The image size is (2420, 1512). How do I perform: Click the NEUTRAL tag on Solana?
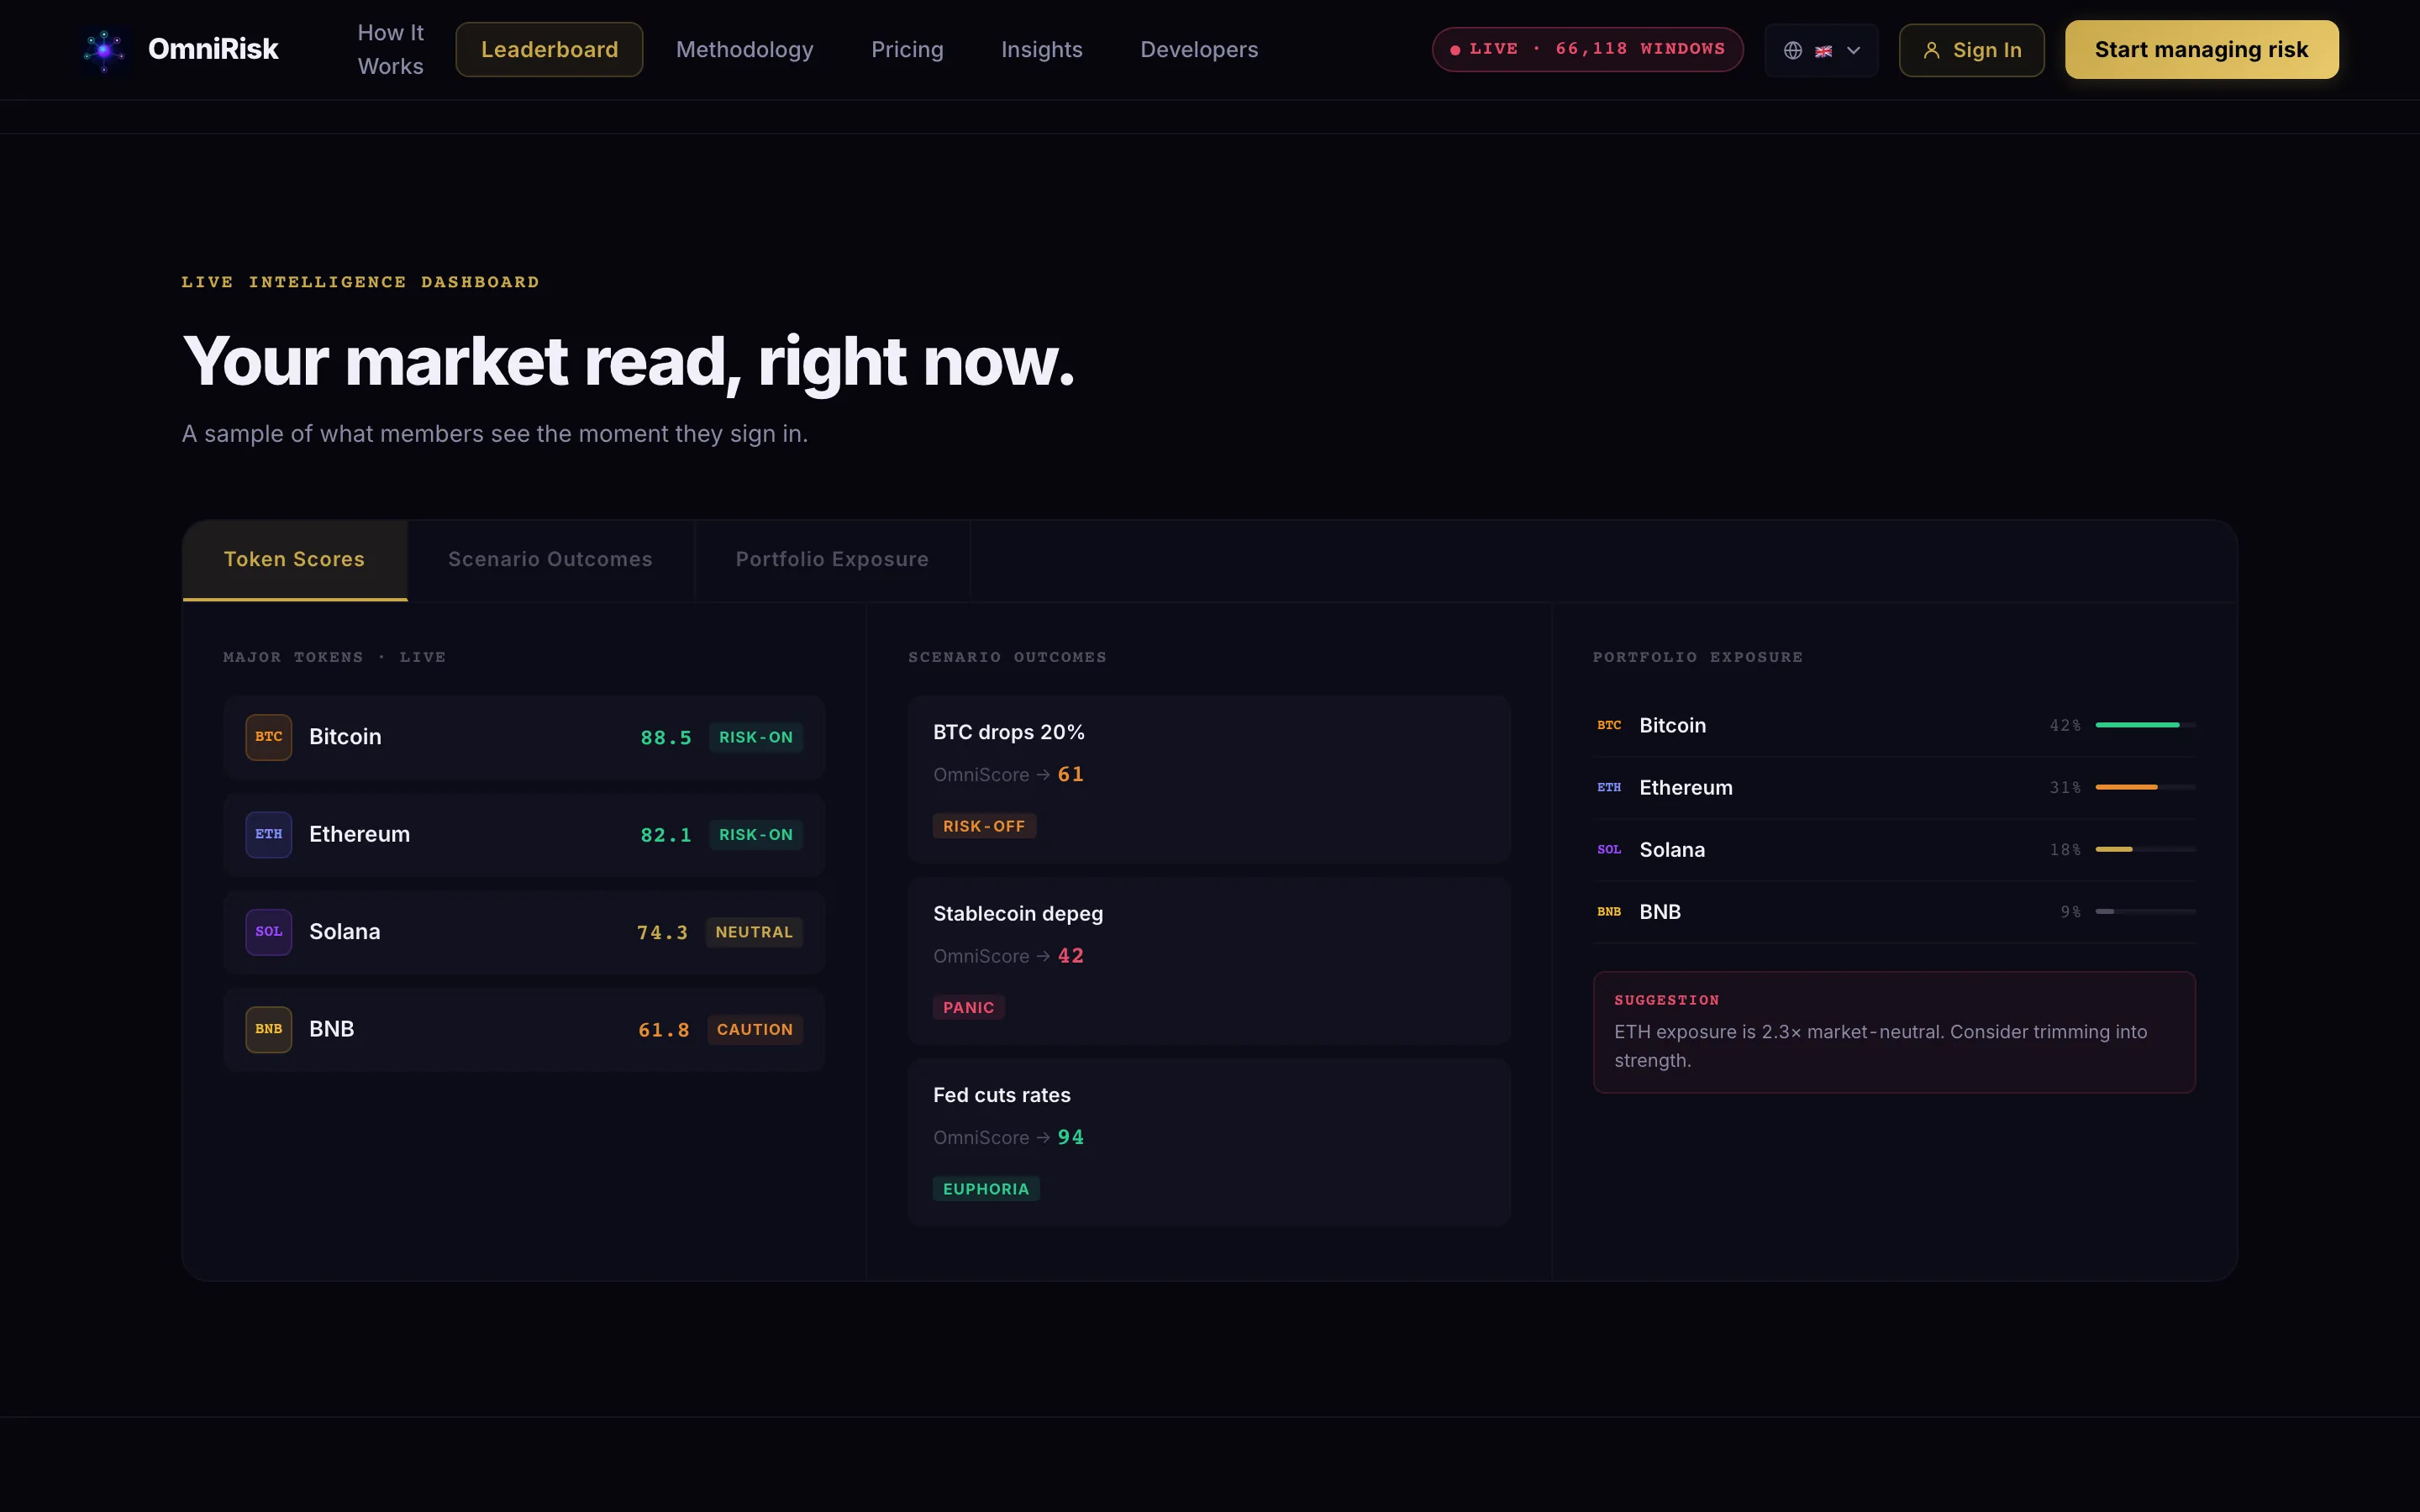[x=754, y=932]
